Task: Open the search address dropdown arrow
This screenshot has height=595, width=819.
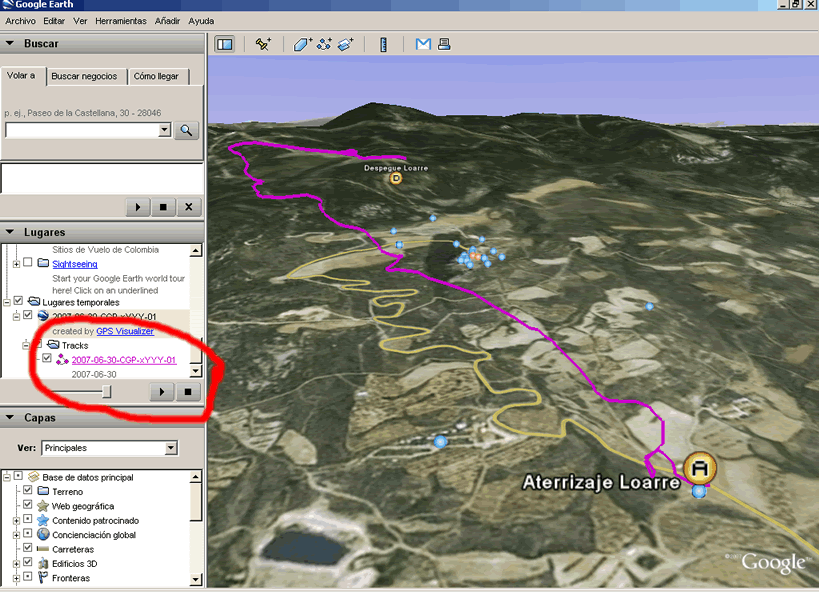Action: click(x=165, y=130)
